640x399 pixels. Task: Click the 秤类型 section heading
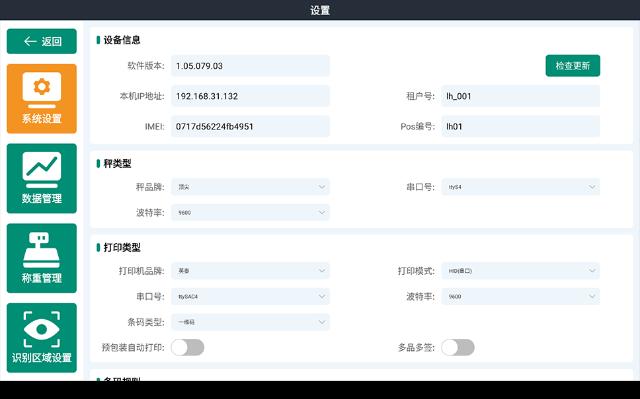pos(117,164)
